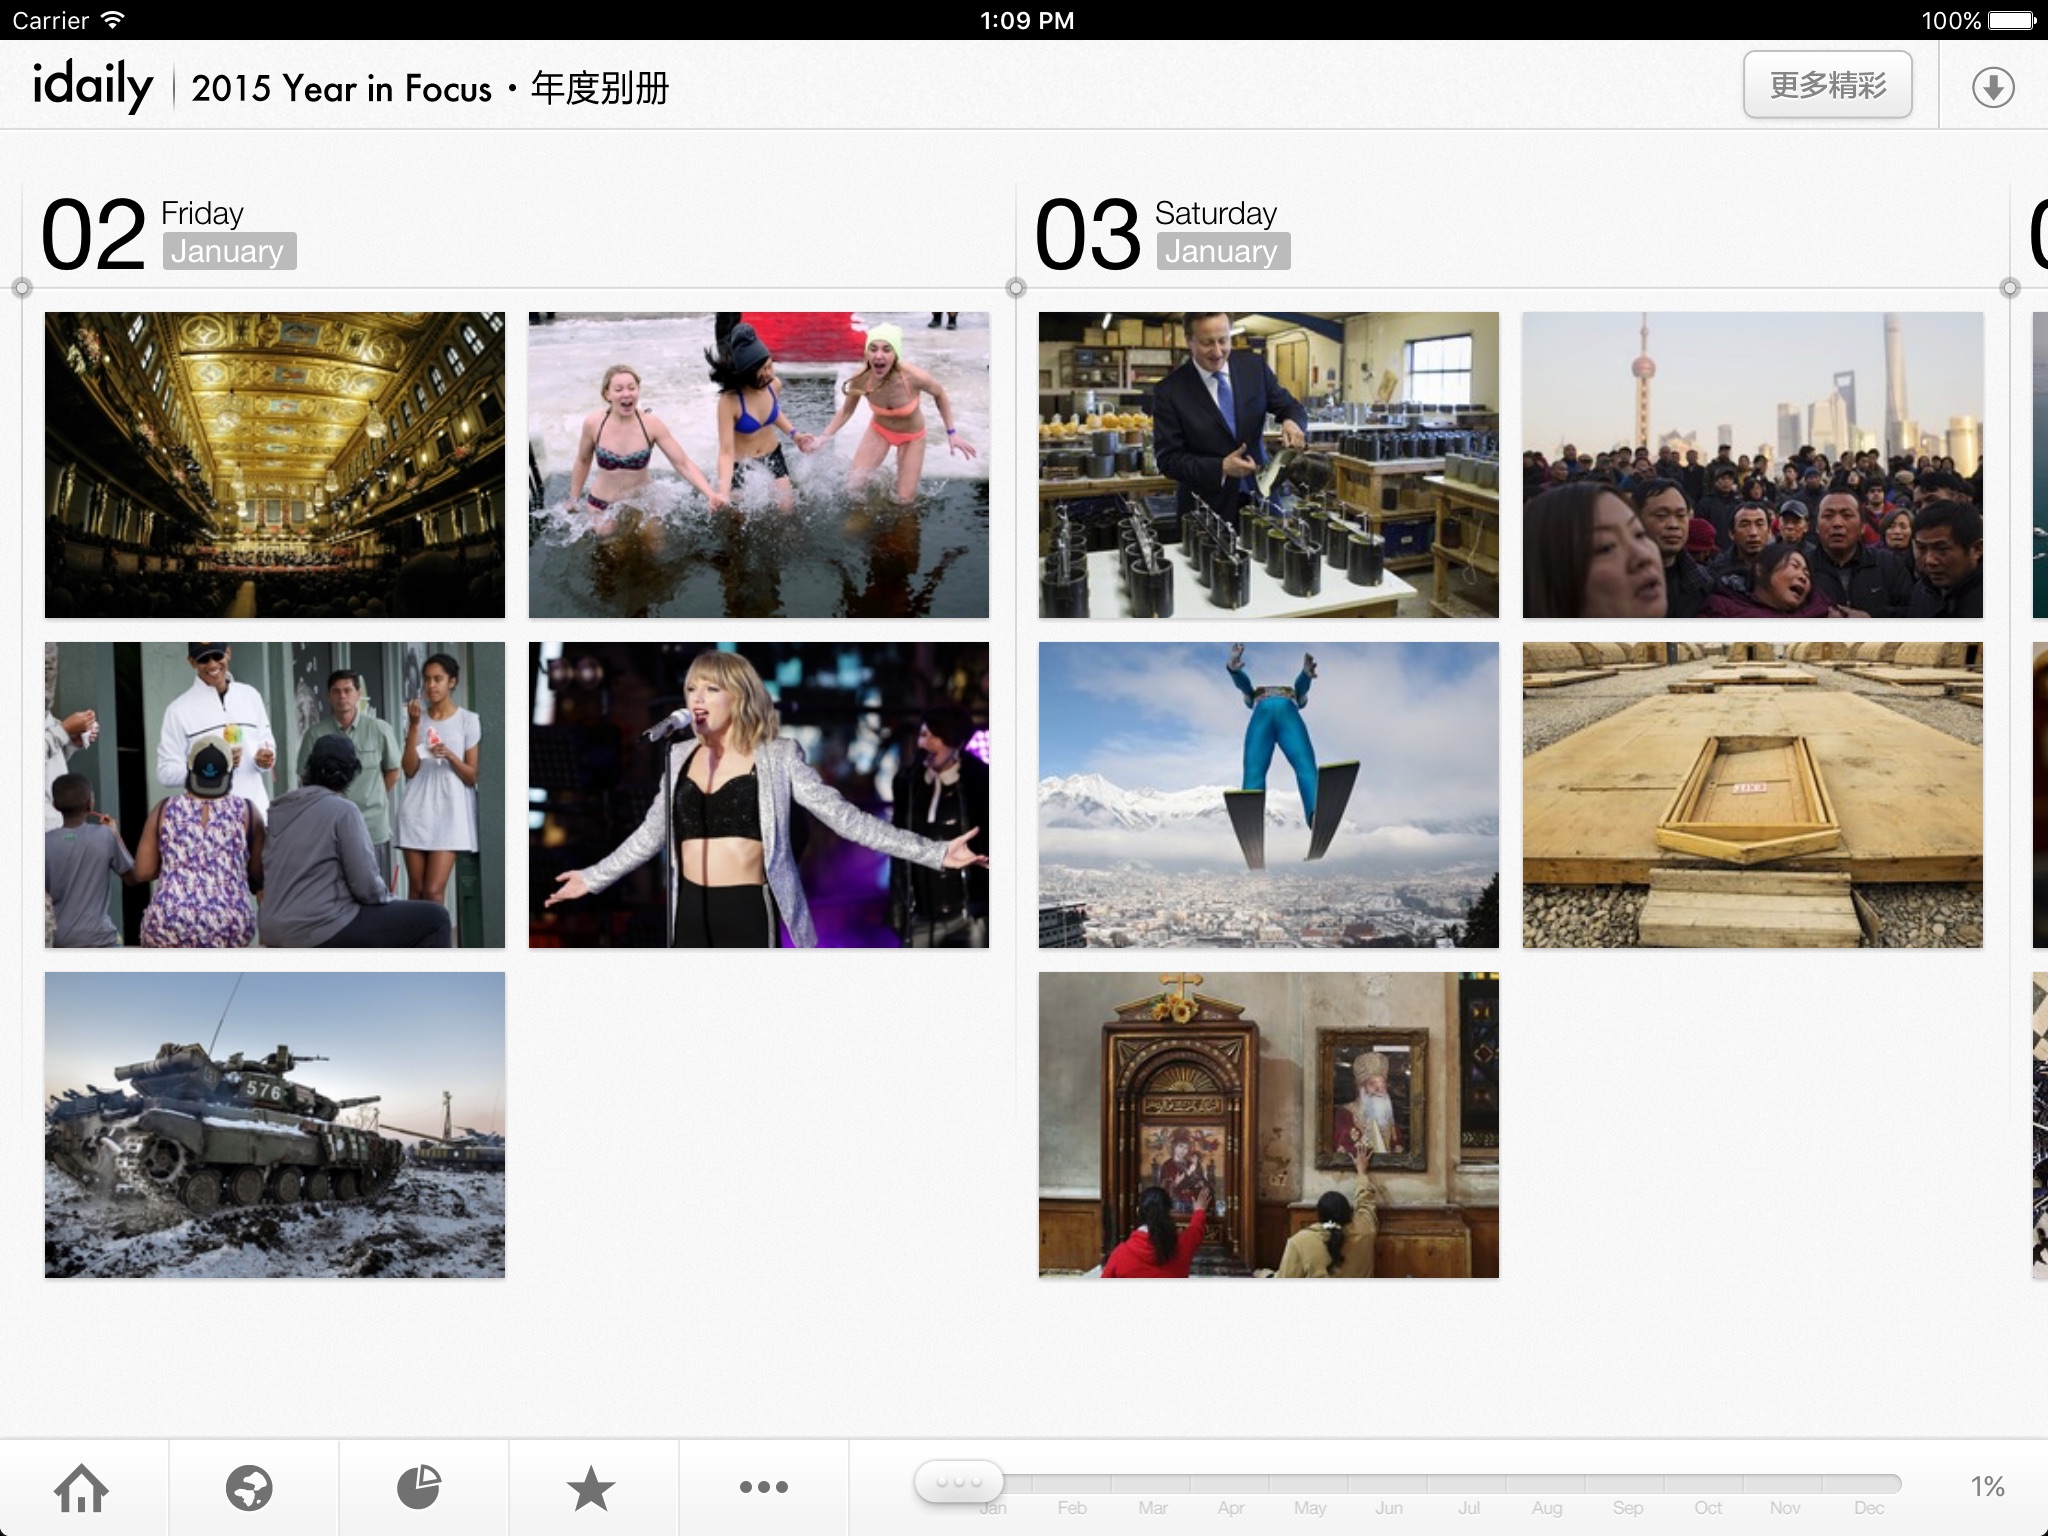Open the golden concert hall photo

coord(275,465)
